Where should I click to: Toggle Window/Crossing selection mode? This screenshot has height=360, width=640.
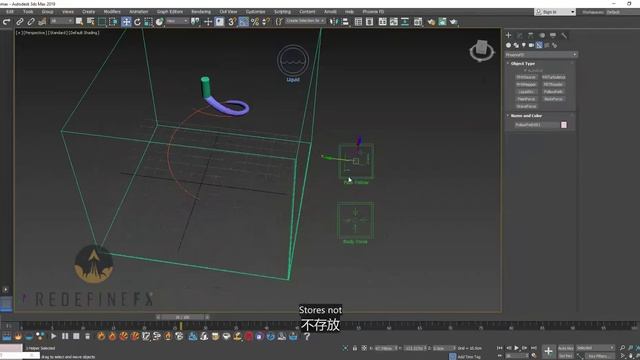tap(113, 22)
